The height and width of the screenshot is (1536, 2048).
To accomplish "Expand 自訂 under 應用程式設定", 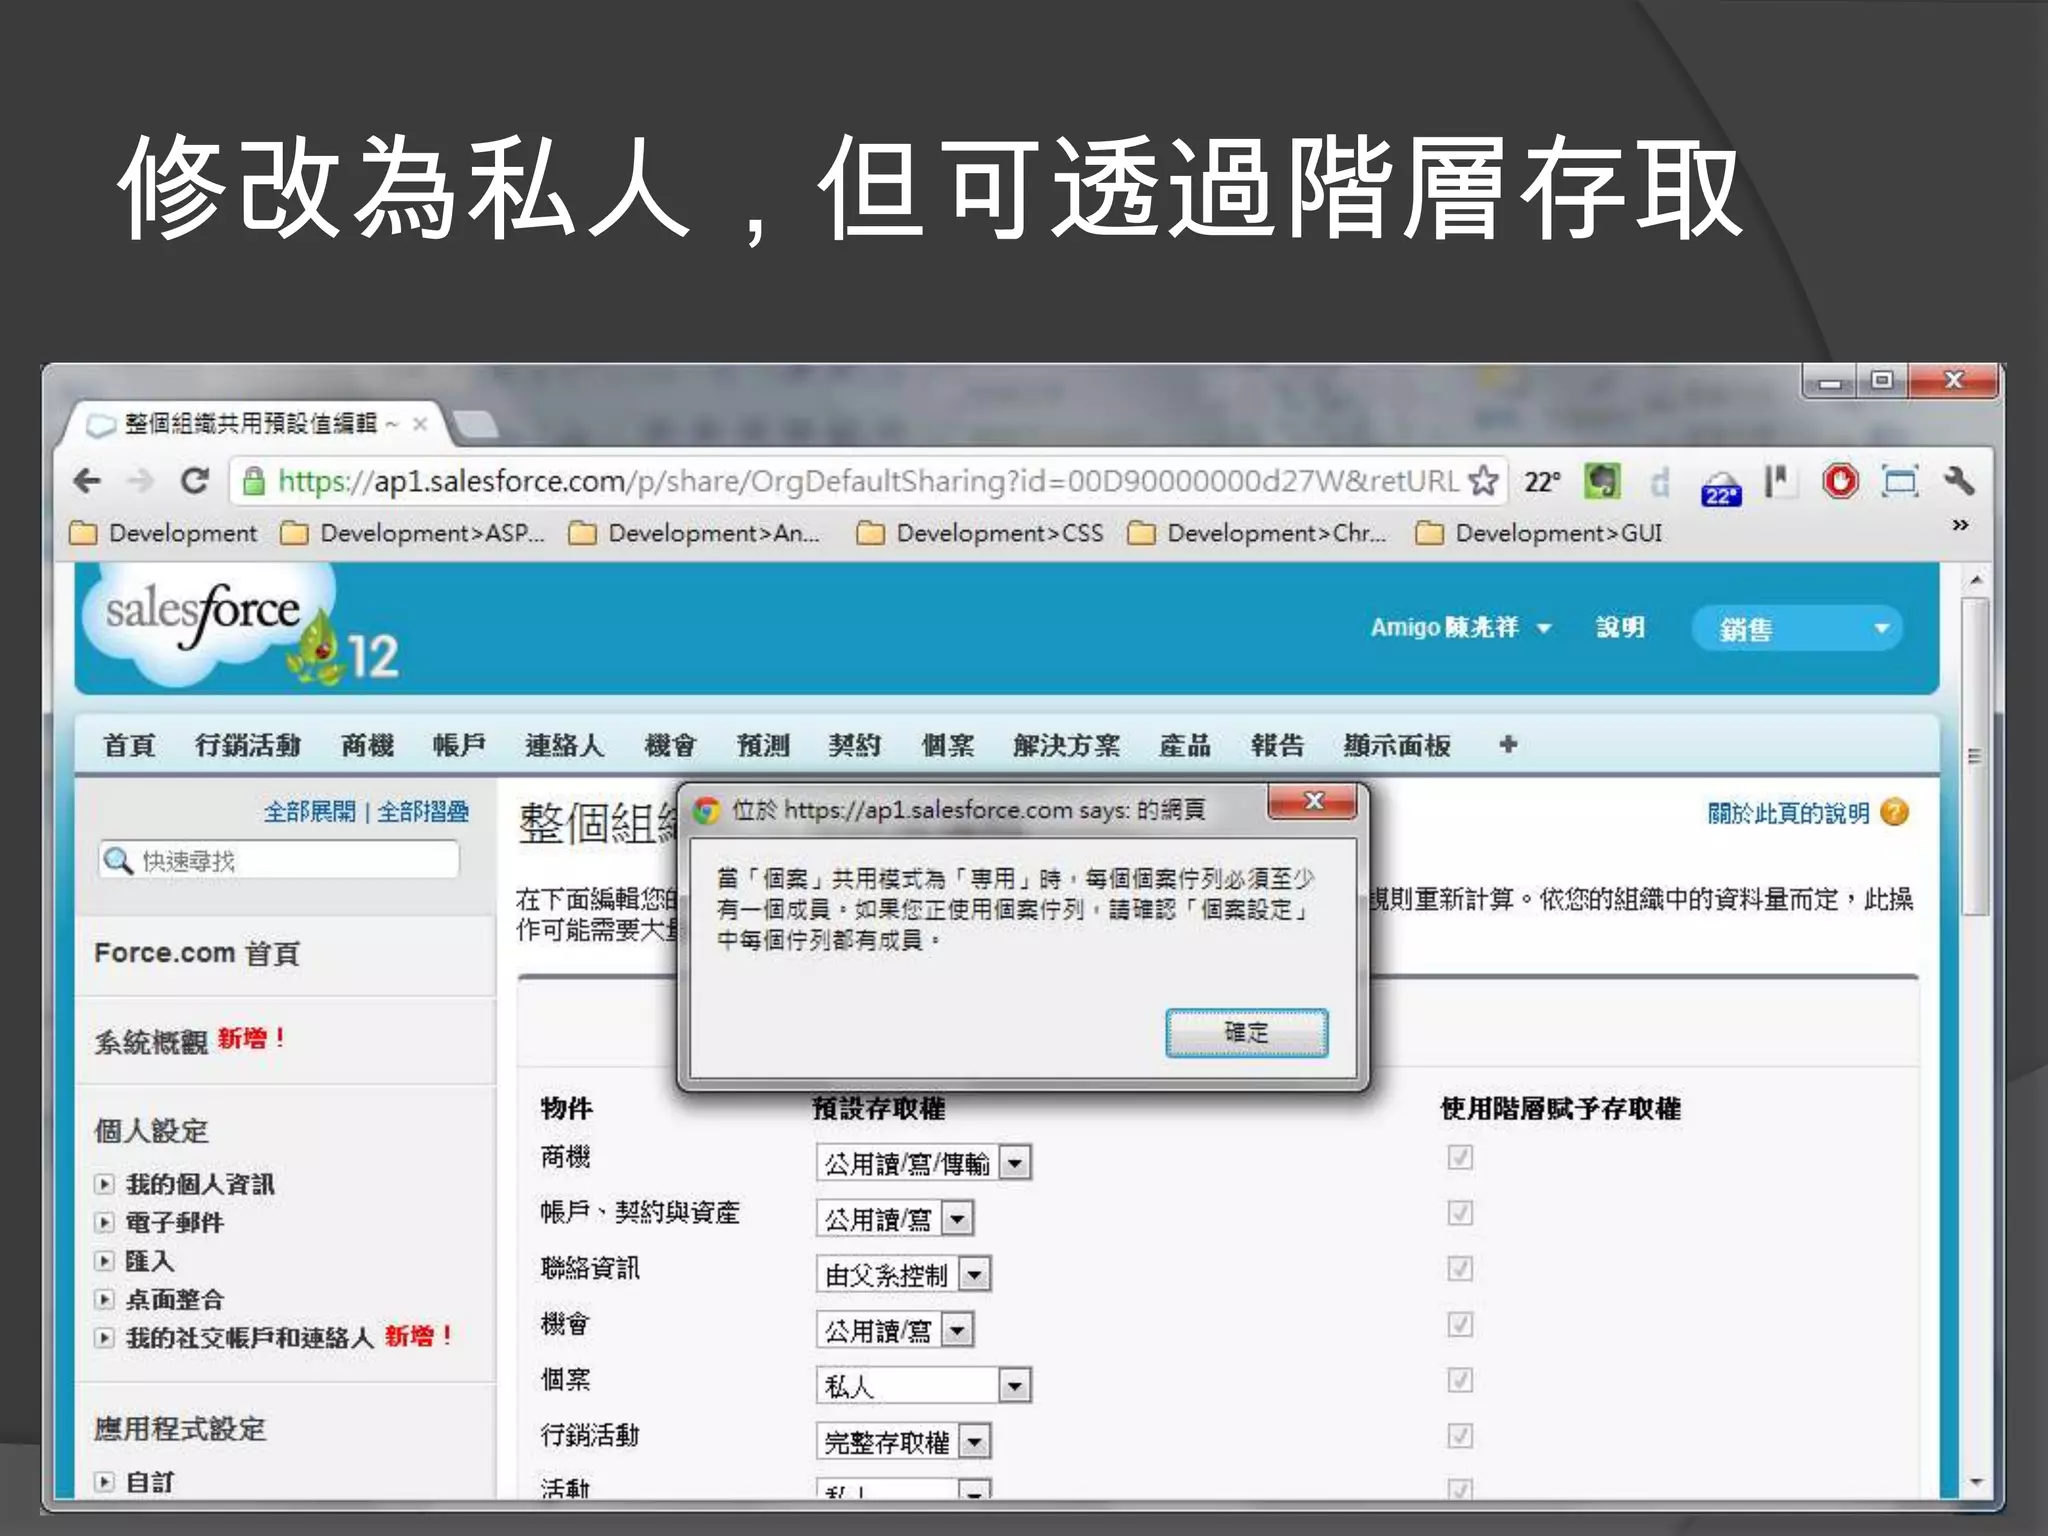I will (x=104, y=1481).
